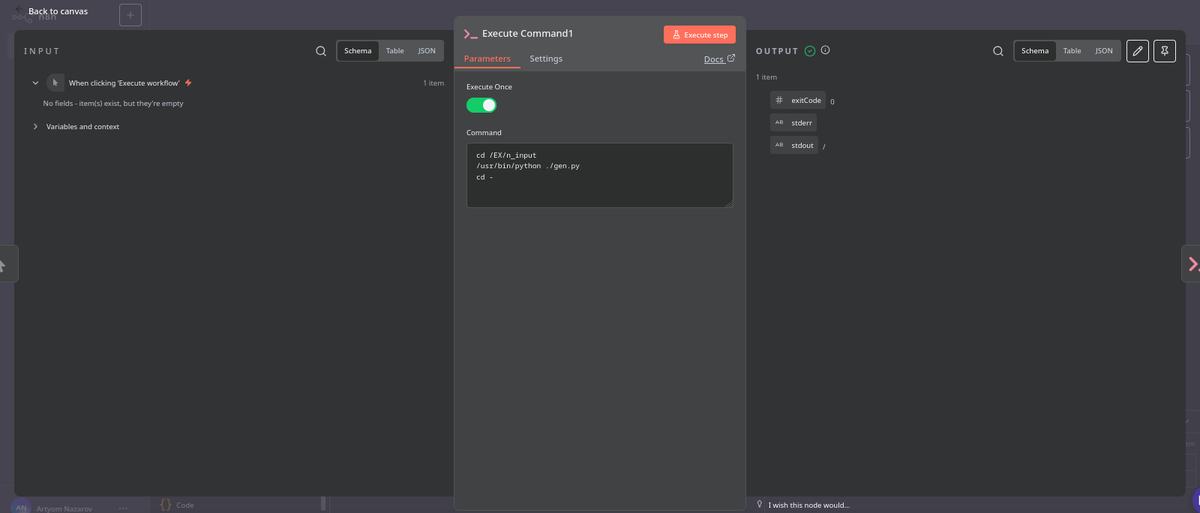This screenshot has height=513, width=1200.
Task: Click the red lightning bolt icon
Action: point(188,83)
